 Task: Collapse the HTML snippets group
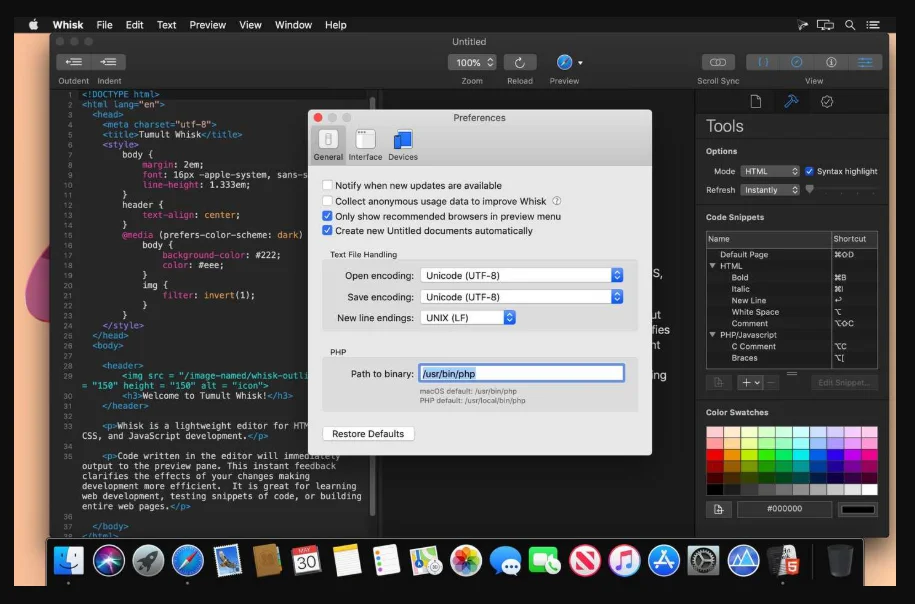click(x=713, y=266)
